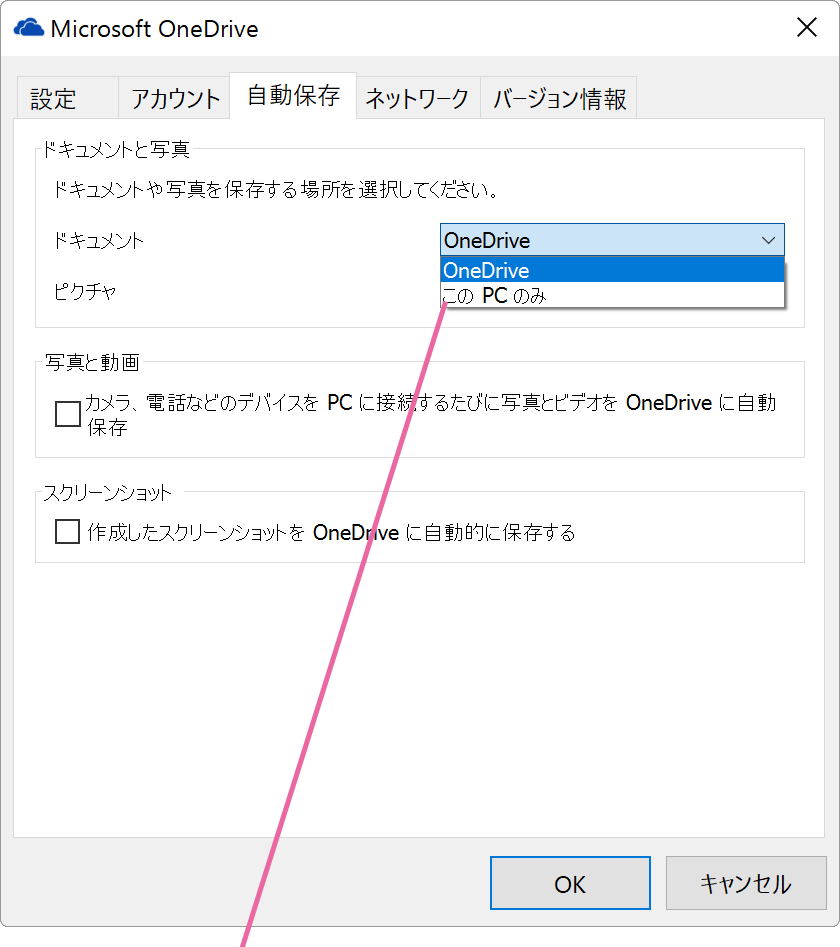Click the ドキュメント label text
Viewport: 840px width, 947px height.
pyautogui.click(x=98, y=241)
